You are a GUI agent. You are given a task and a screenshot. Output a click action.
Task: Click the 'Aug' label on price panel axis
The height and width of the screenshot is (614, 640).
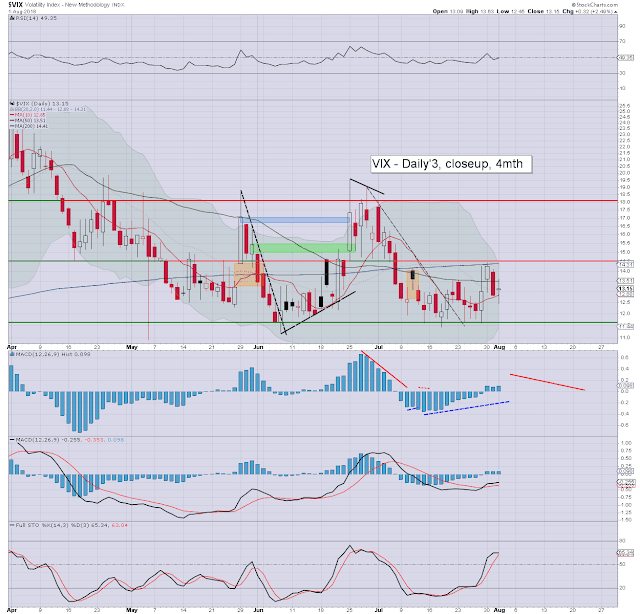(x=500, y=347)
